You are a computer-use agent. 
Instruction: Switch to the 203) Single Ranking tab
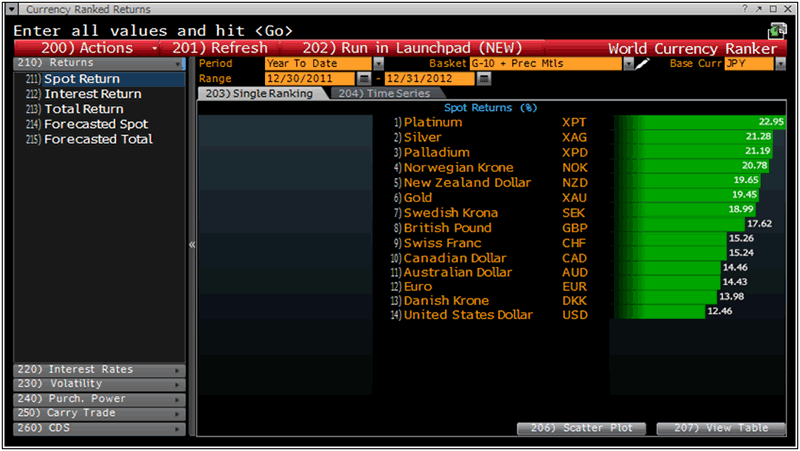(260, 93)
